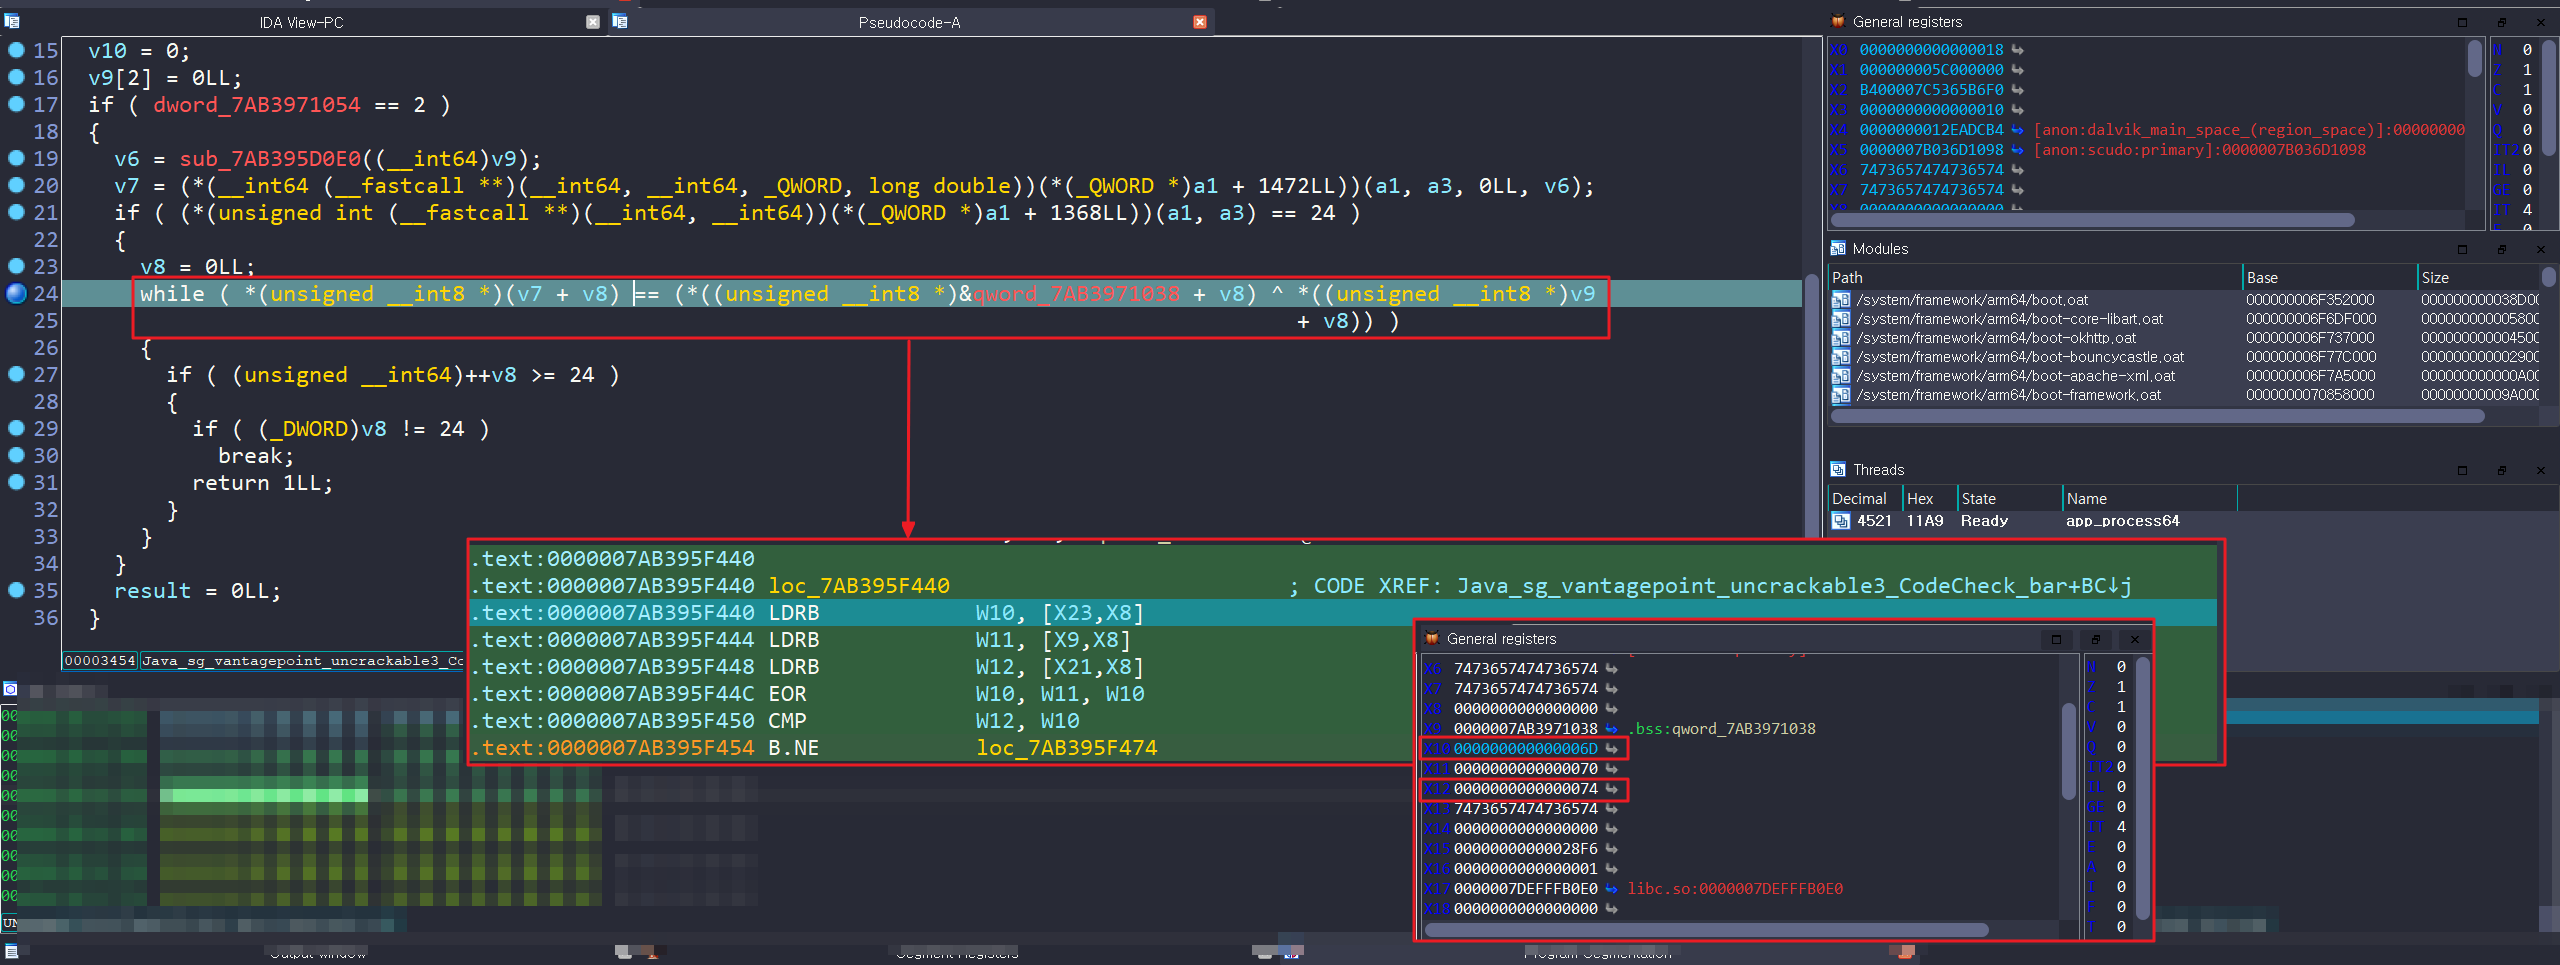The height and width of the screenshot is (965, 2560).
Task: Sort threads by the Decimal column header
Action: coord(1866,499)
